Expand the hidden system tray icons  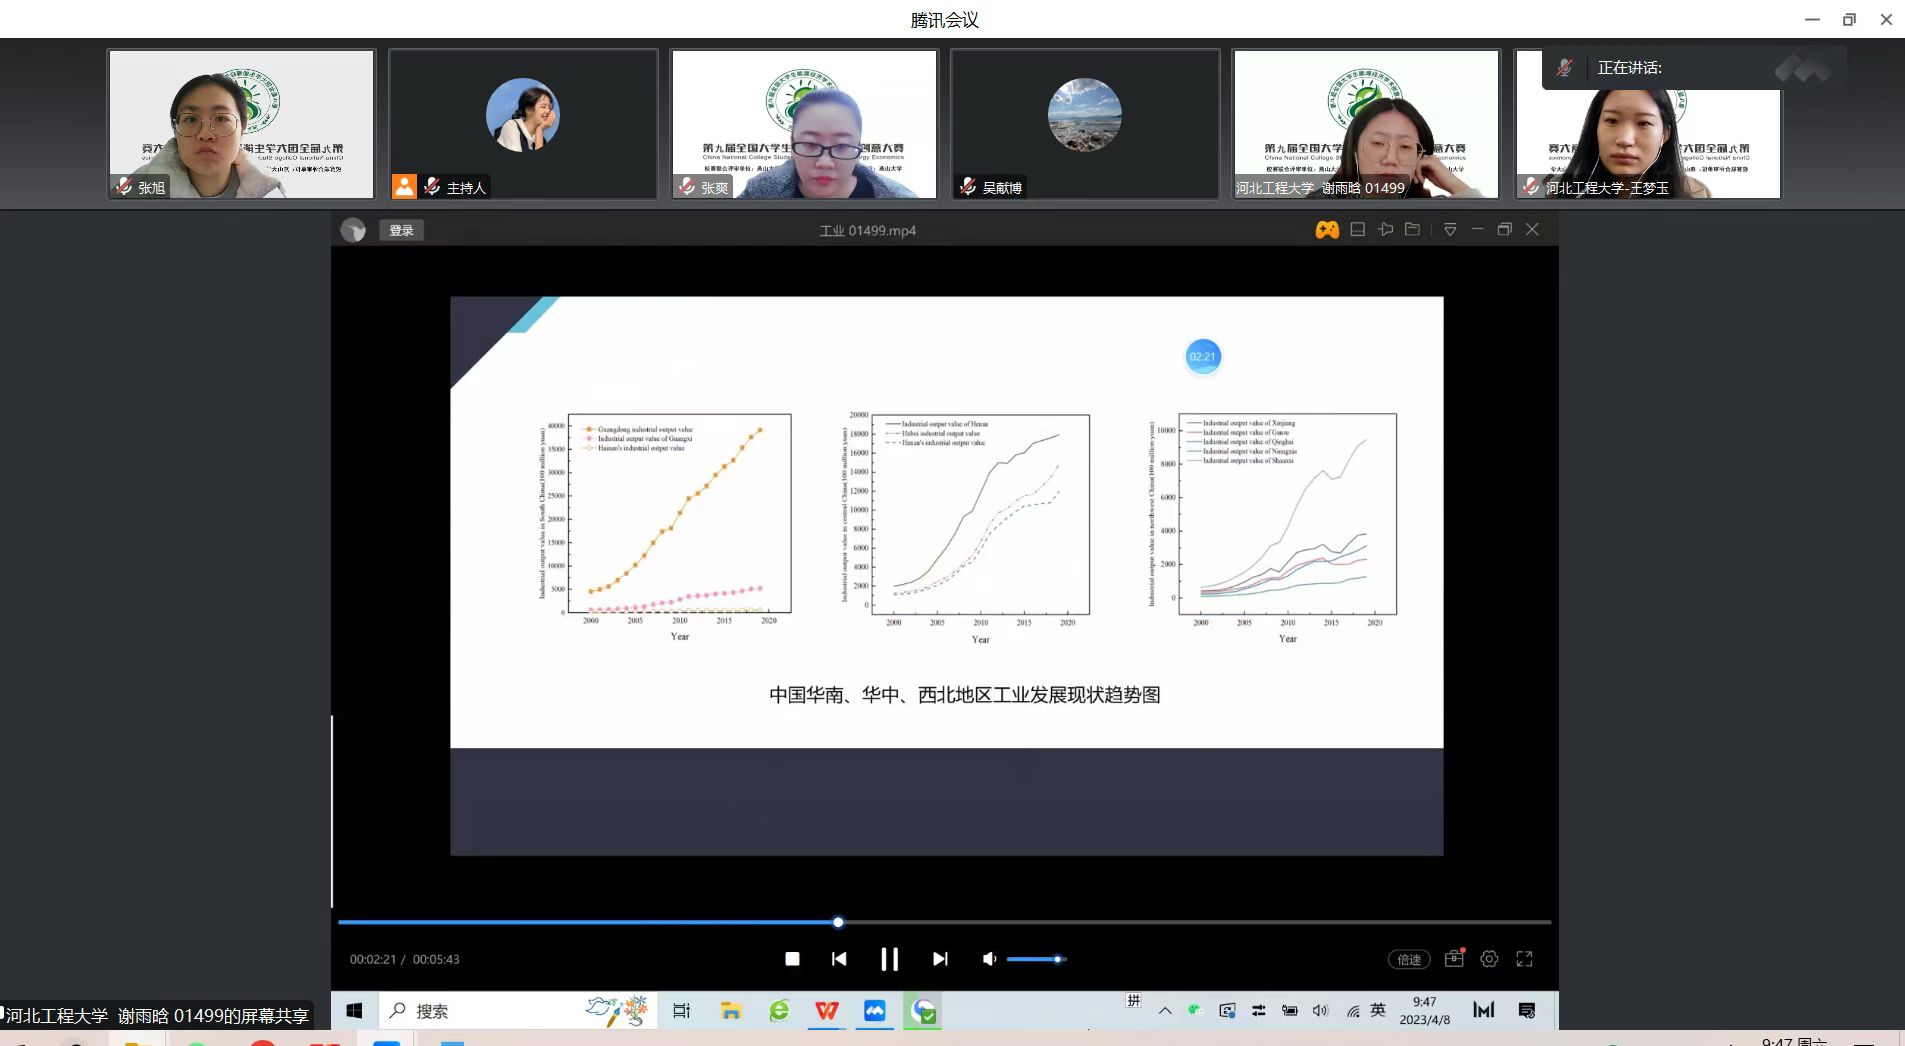coord(1165,1011)
